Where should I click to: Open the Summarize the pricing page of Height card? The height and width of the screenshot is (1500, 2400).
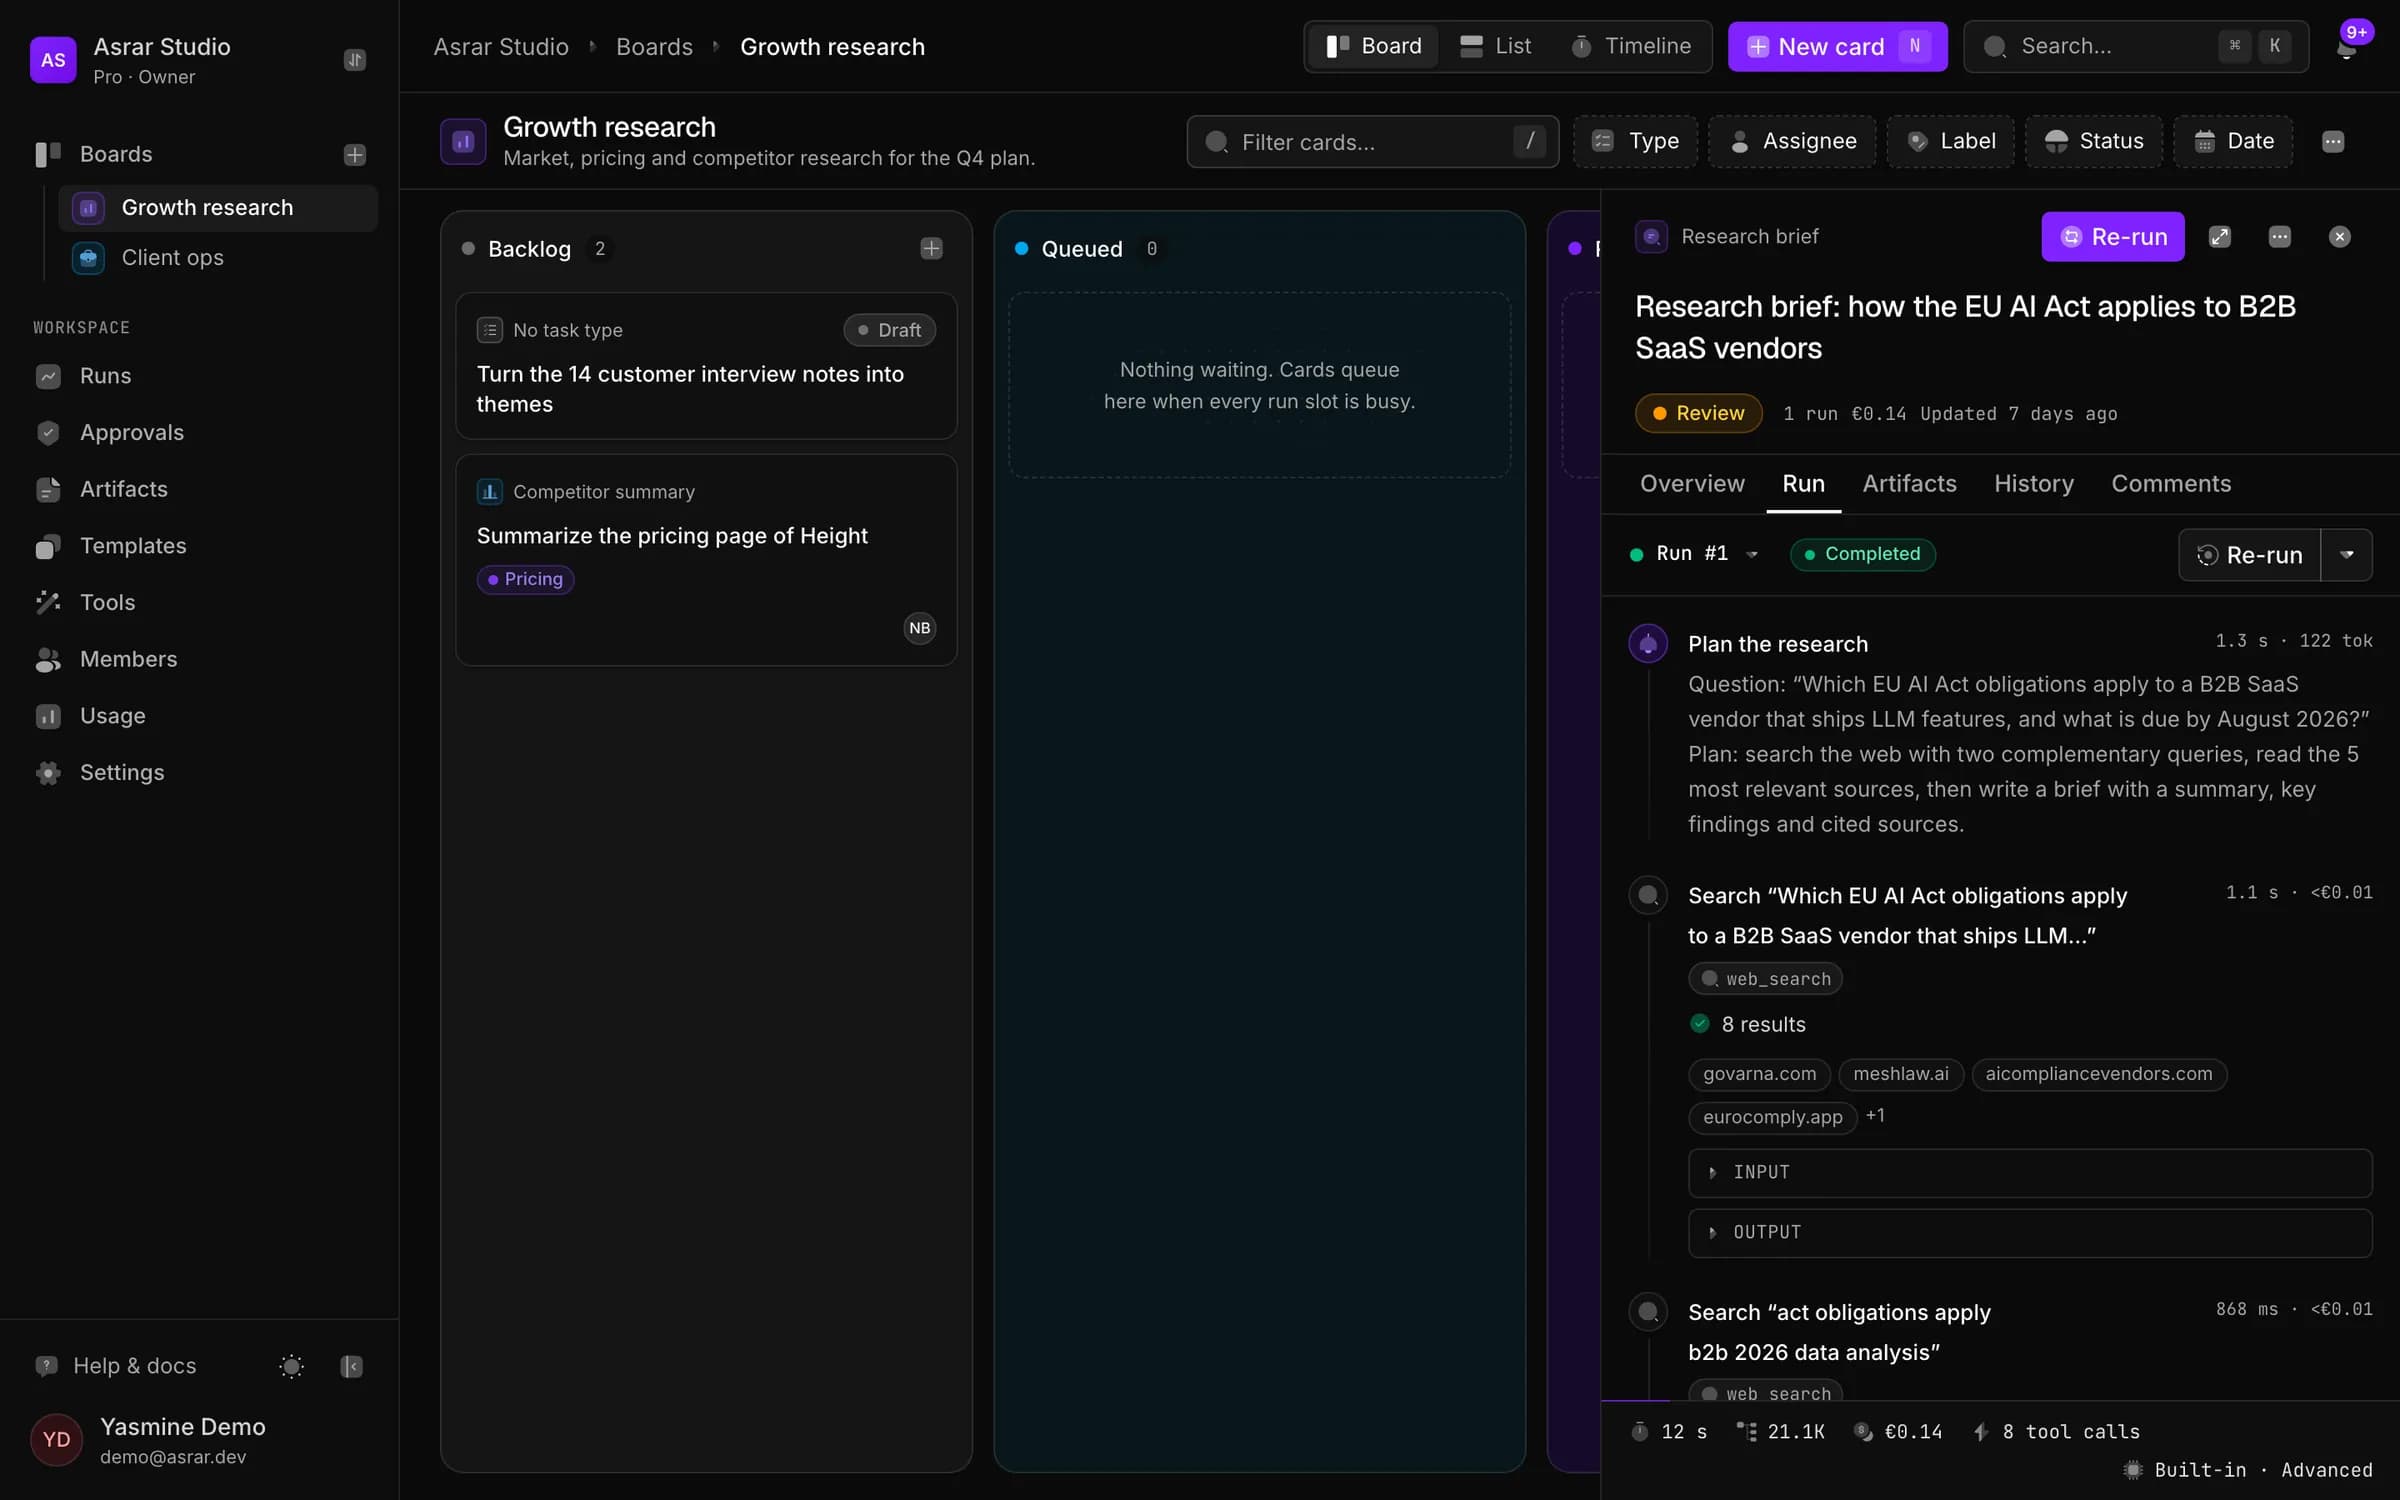[x=706, y=561]
